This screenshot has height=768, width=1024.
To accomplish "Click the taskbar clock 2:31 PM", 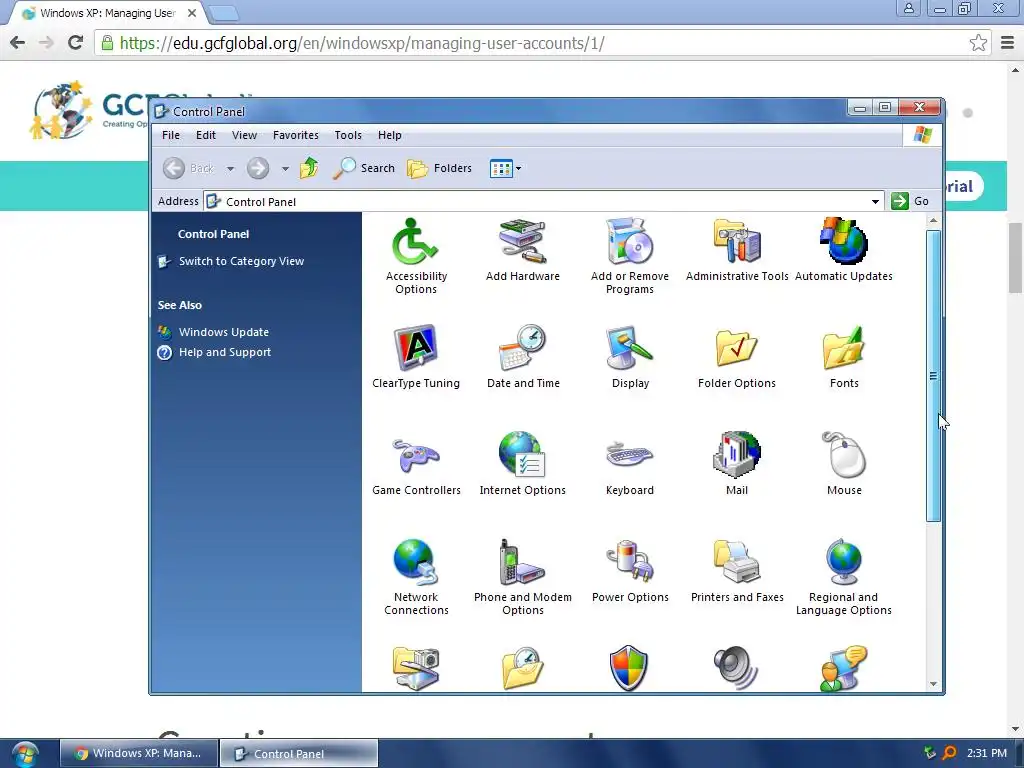I will [x=987, y=753].
